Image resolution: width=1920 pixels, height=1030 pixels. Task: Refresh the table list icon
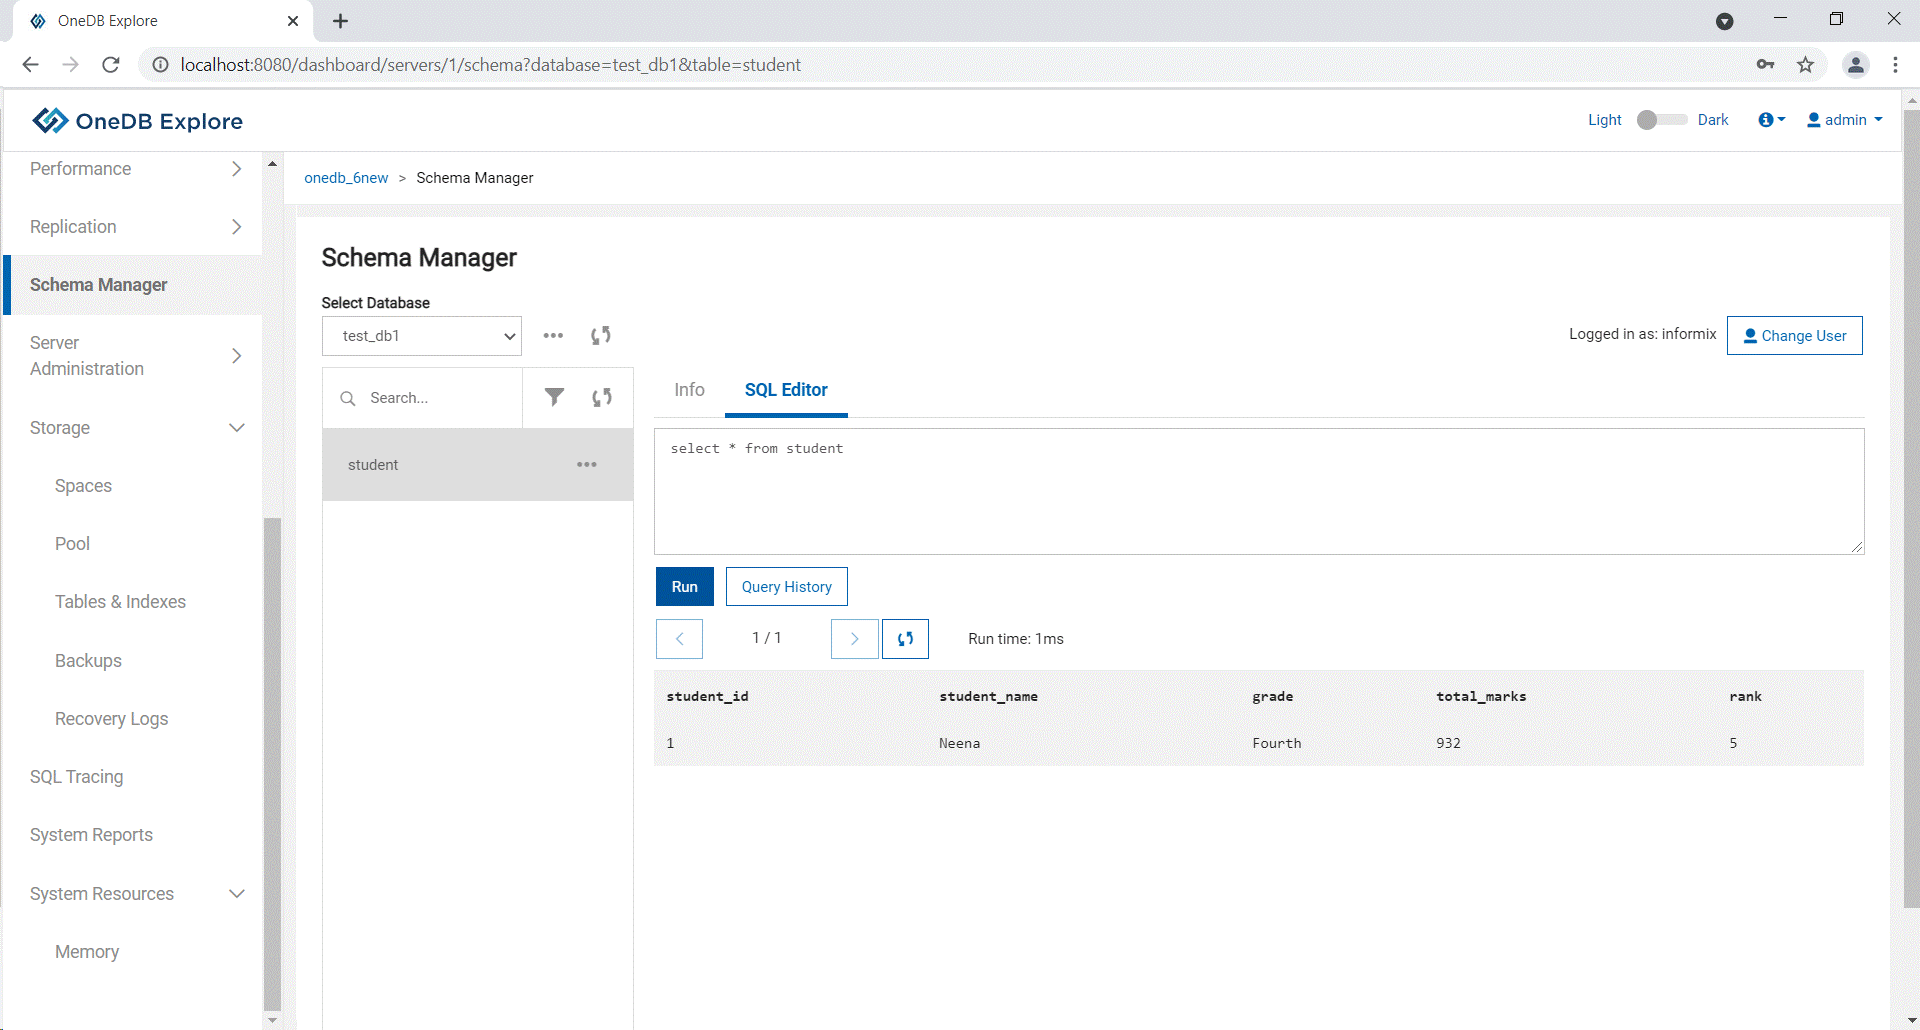[x=602, y=397]
